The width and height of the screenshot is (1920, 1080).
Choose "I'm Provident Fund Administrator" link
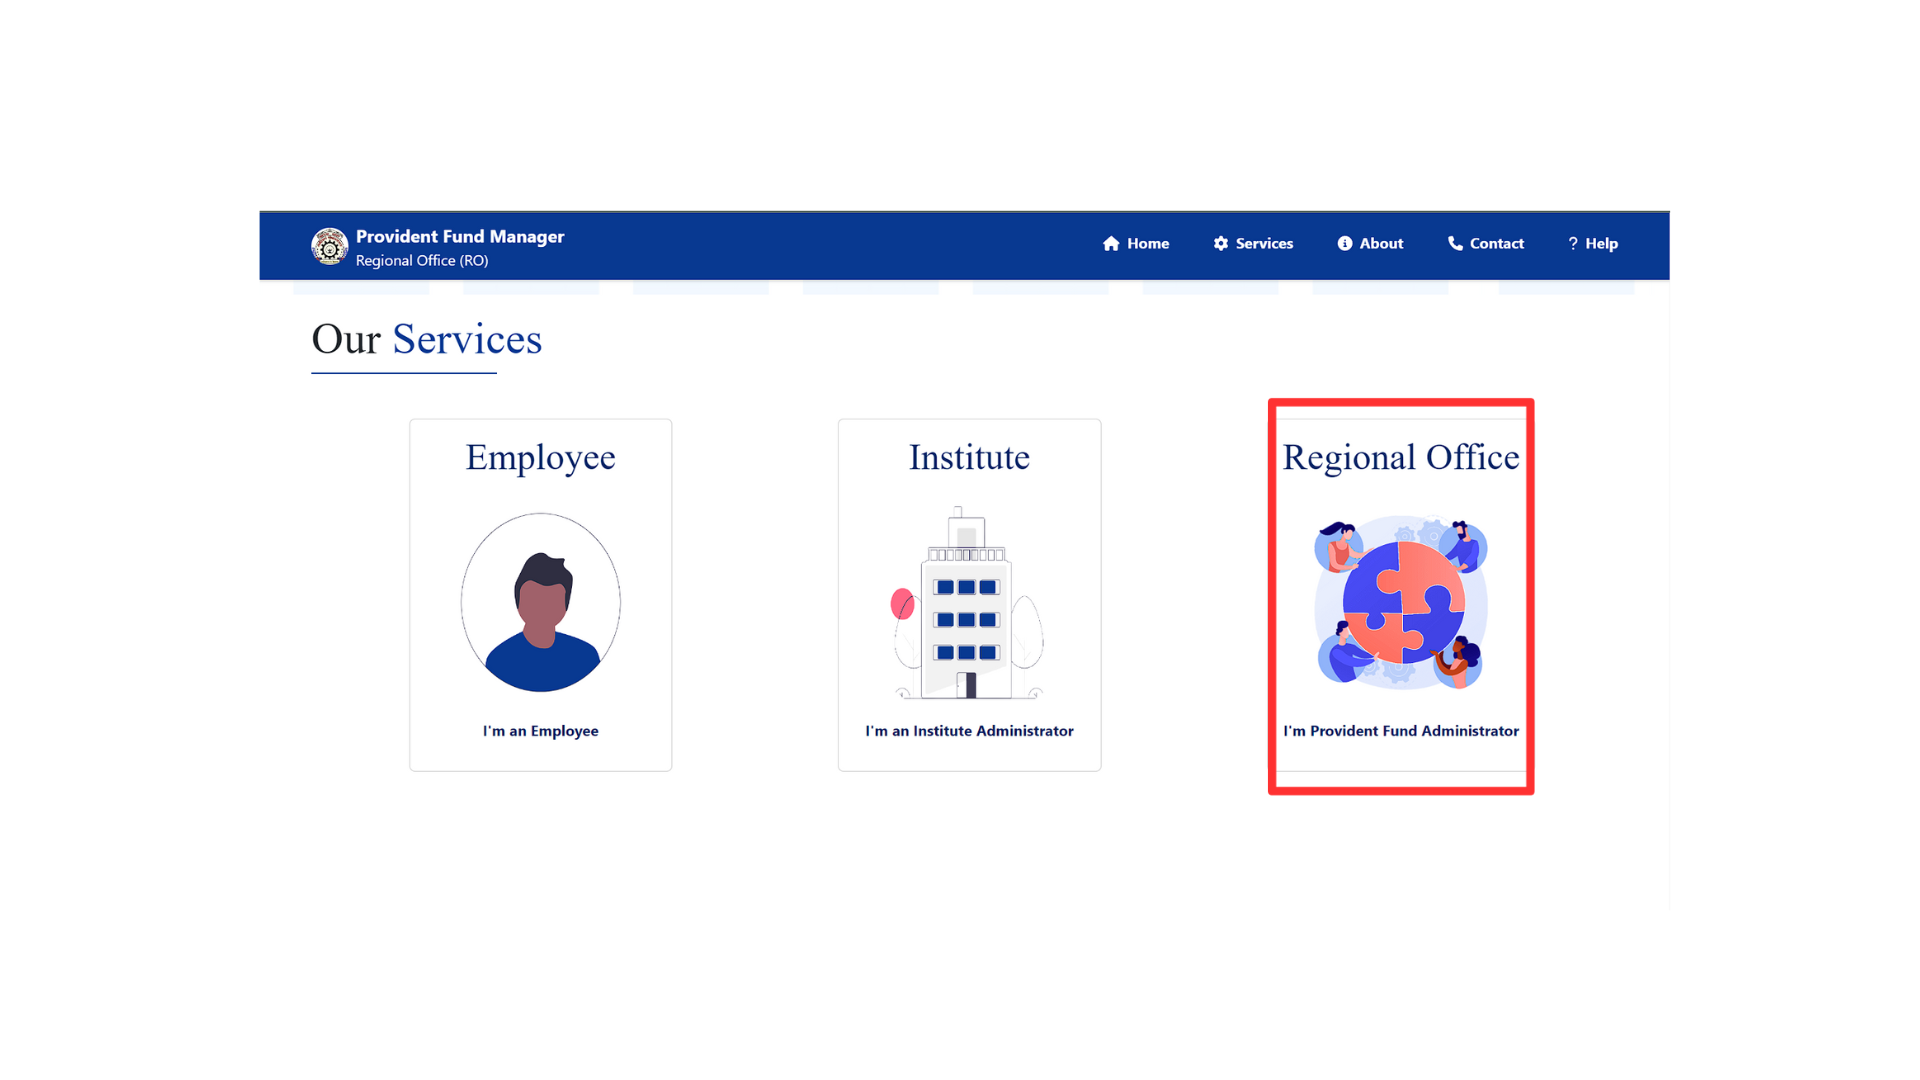[1401, 731]
